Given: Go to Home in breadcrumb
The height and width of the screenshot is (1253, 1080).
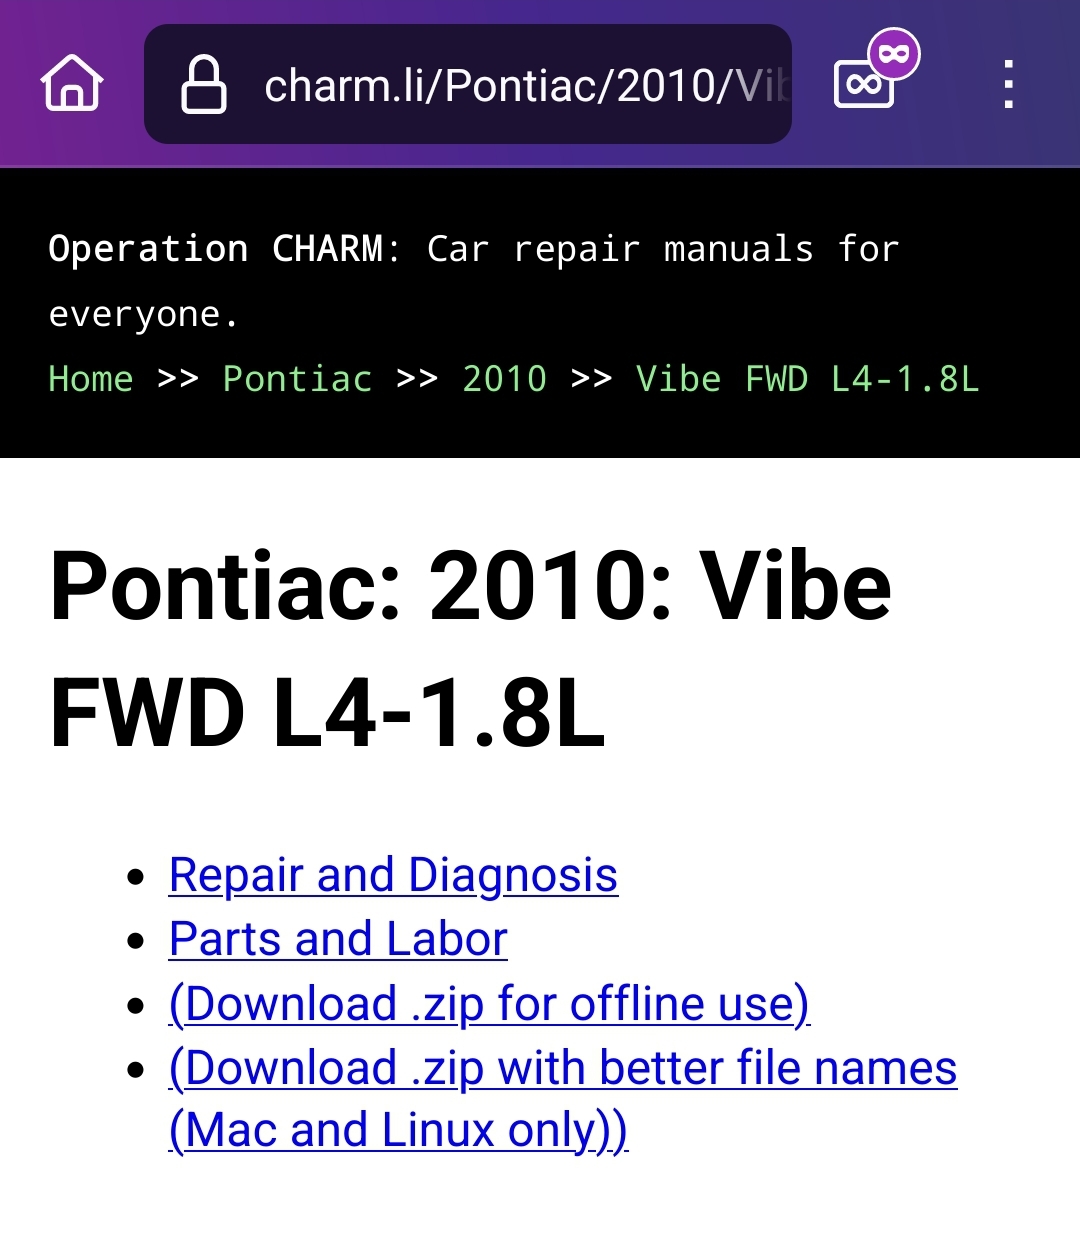Looking at the screenshot, I should pyautogui.click(x=91, y=379).
